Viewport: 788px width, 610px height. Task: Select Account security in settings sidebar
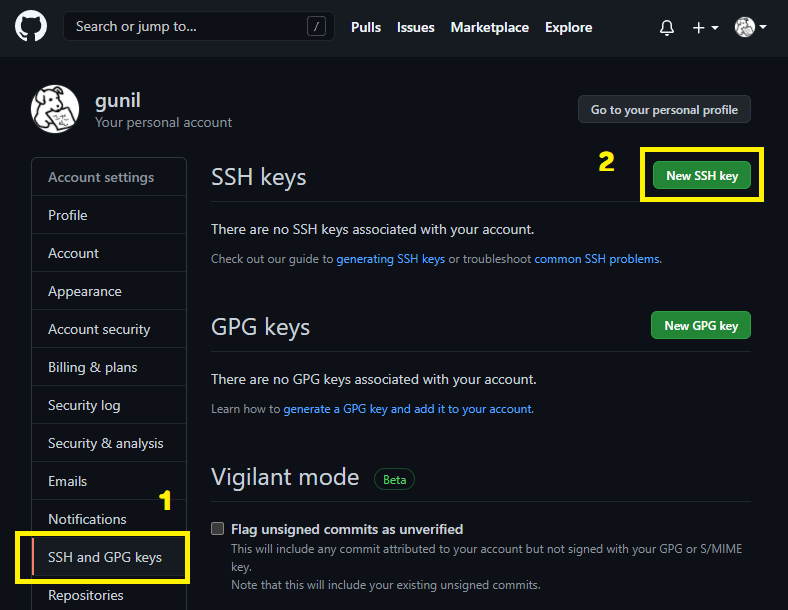pos(109,329)
